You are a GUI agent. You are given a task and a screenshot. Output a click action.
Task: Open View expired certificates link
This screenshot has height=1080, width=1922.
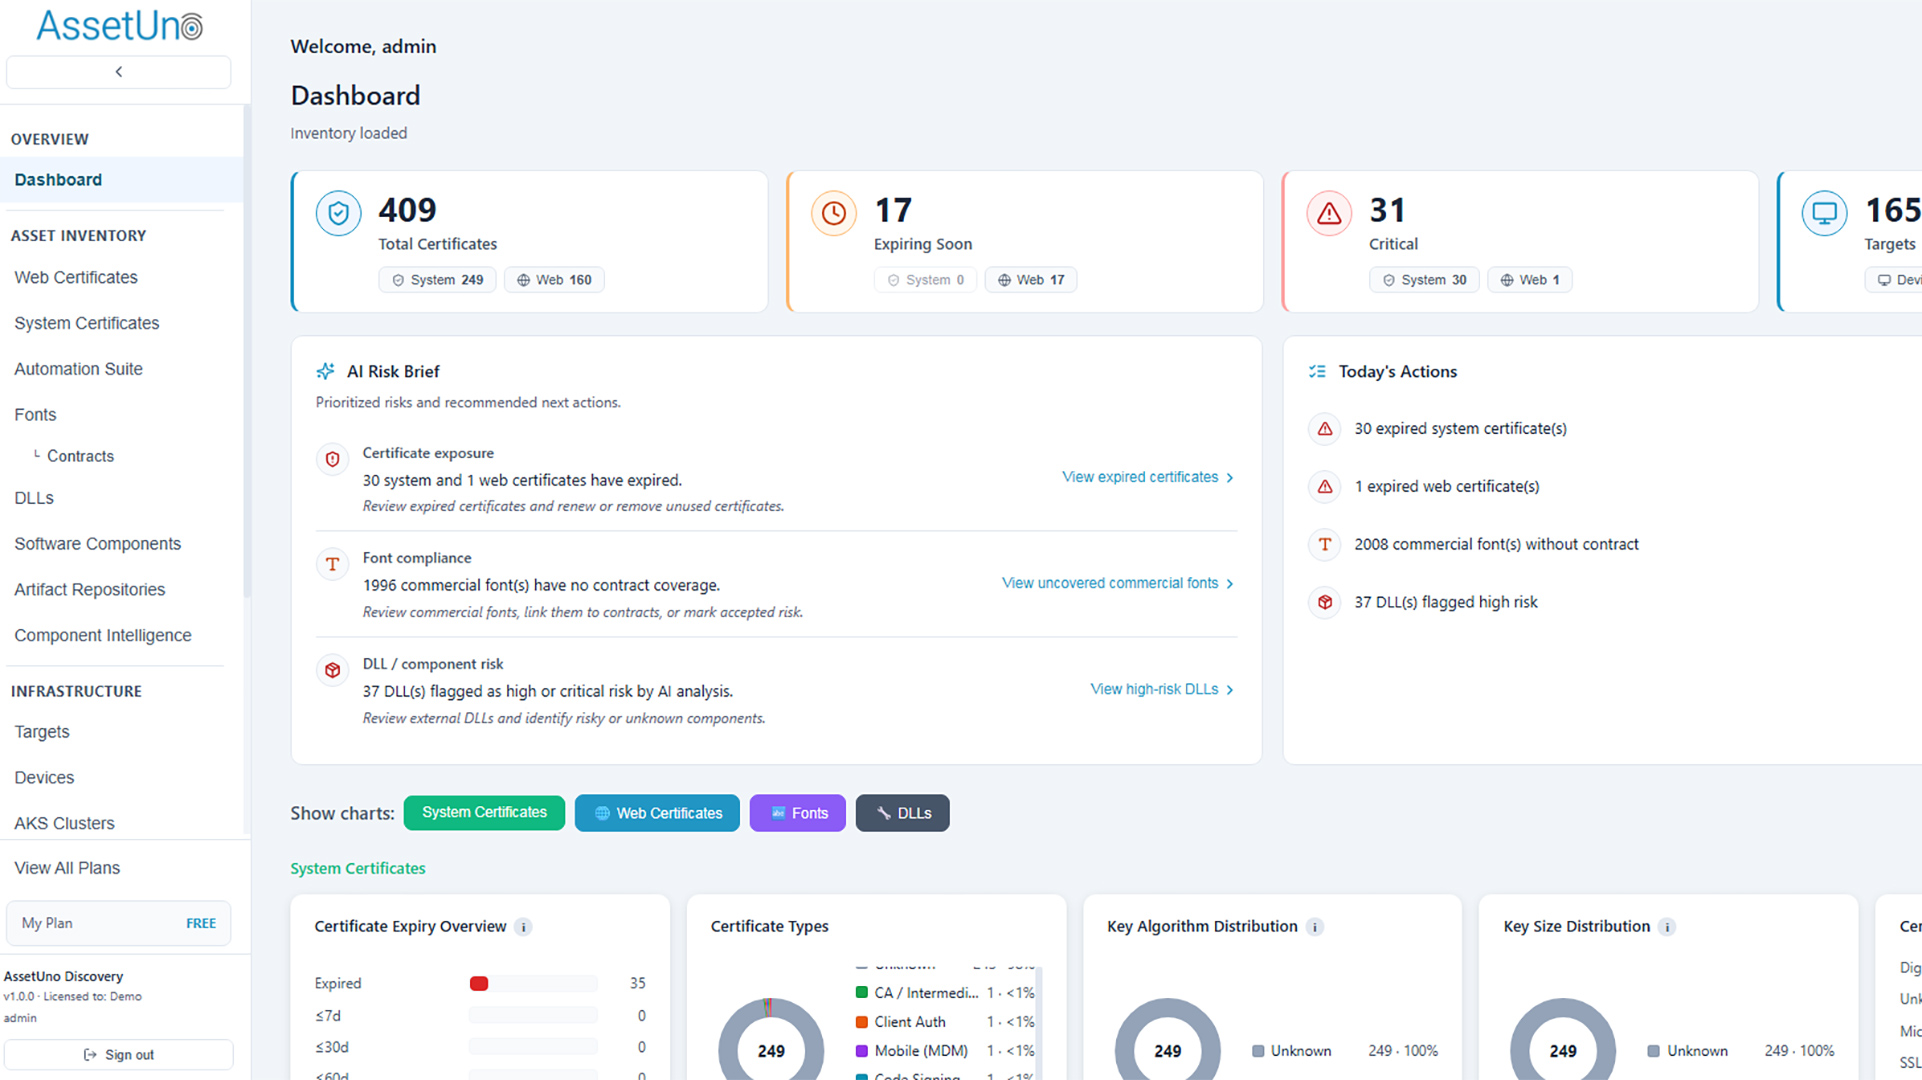[x=1148, y=477]
